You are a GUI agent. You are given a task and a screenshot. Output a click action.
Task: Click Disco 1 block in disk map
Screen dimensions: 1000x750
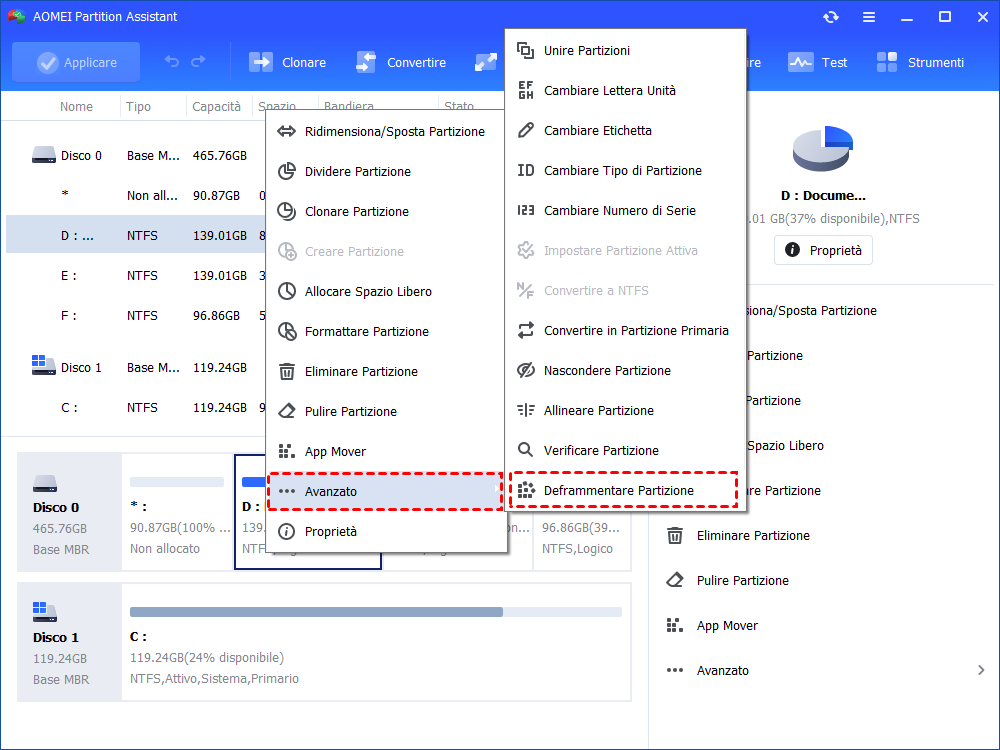coord(69,642)
